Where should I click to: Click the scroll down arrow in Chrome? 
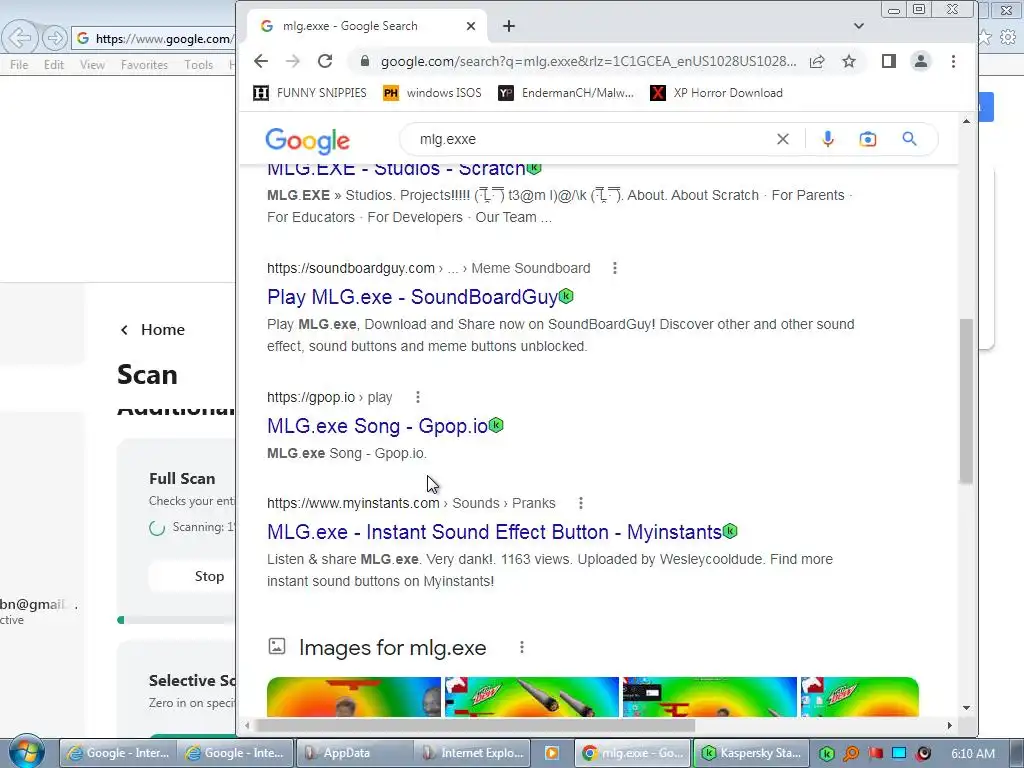966,708
